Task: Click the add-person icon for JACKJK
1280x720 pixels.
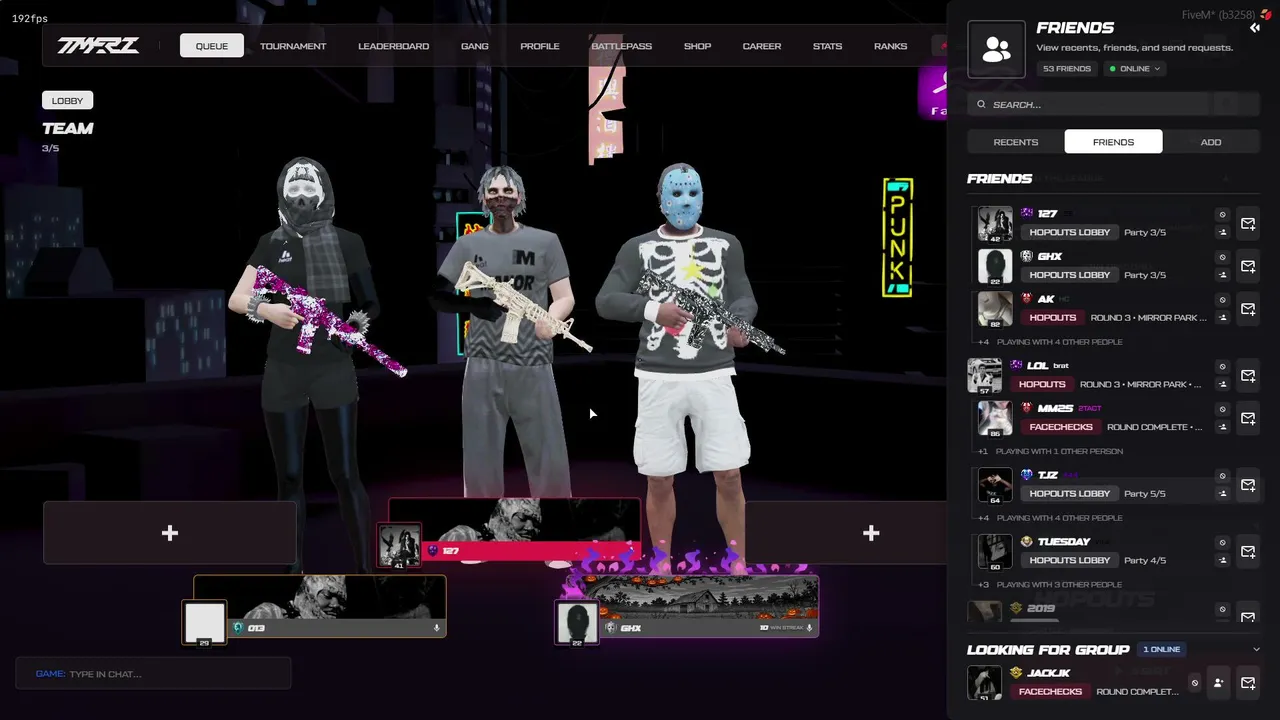Action: click(1218, 683)
